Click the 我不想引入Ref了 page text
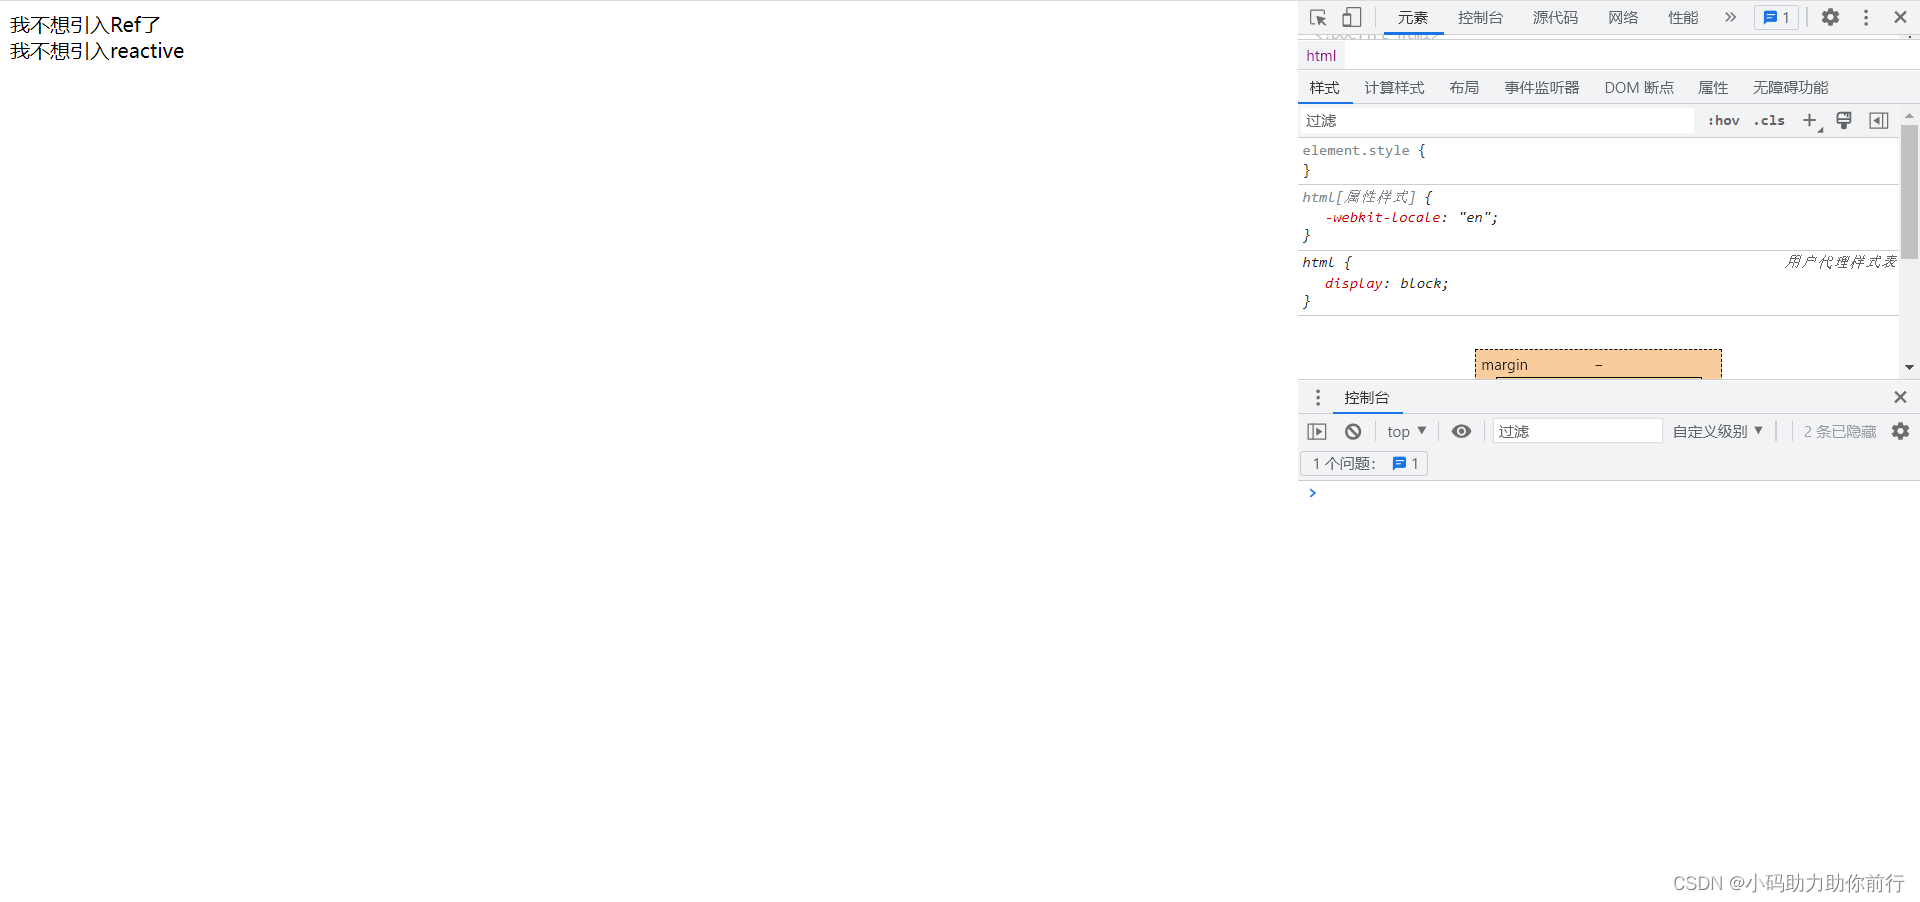1920x902 pixels. (x=85, y=25)
